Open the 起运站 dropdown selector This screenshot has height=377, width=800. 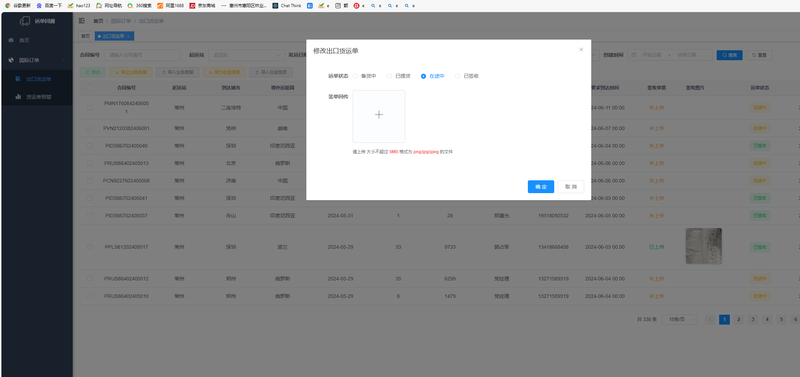(246, 55)
